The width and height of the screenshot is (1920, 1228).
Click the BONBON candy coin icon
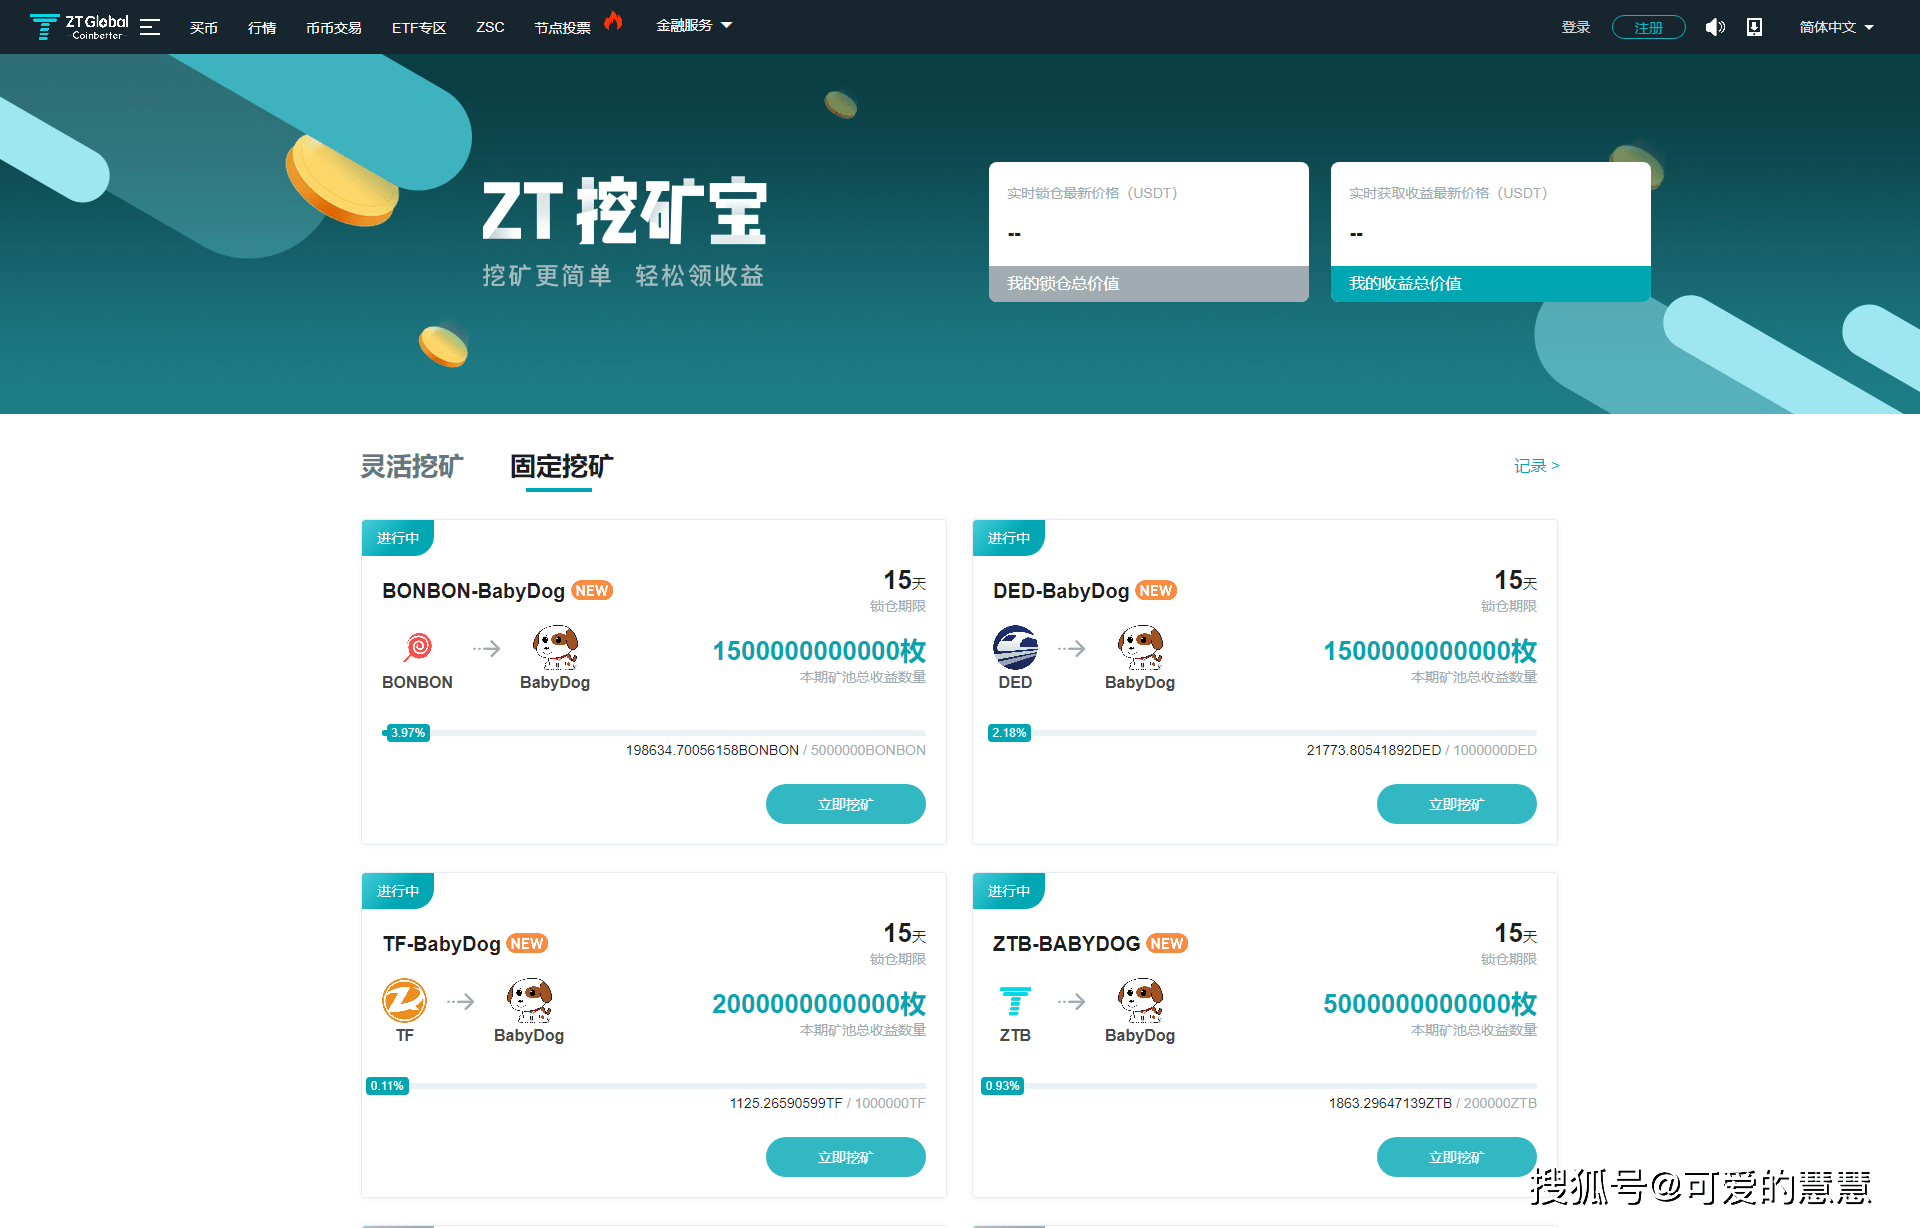[417, 646]
